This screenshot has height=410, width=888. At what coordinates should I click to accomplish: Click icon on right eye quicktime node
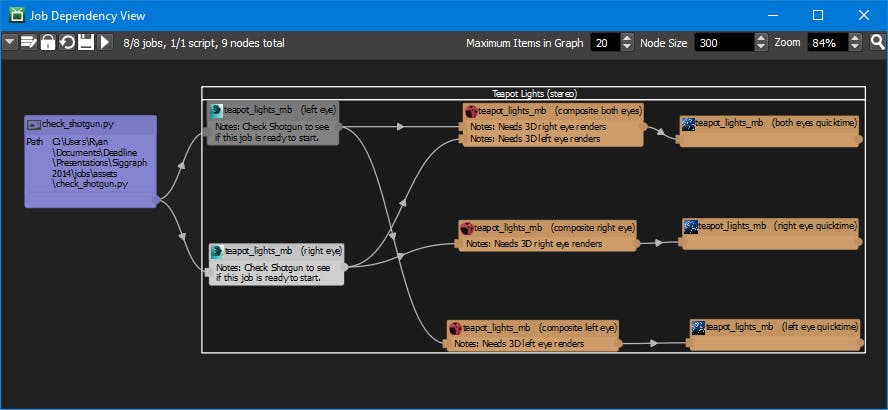690,227
